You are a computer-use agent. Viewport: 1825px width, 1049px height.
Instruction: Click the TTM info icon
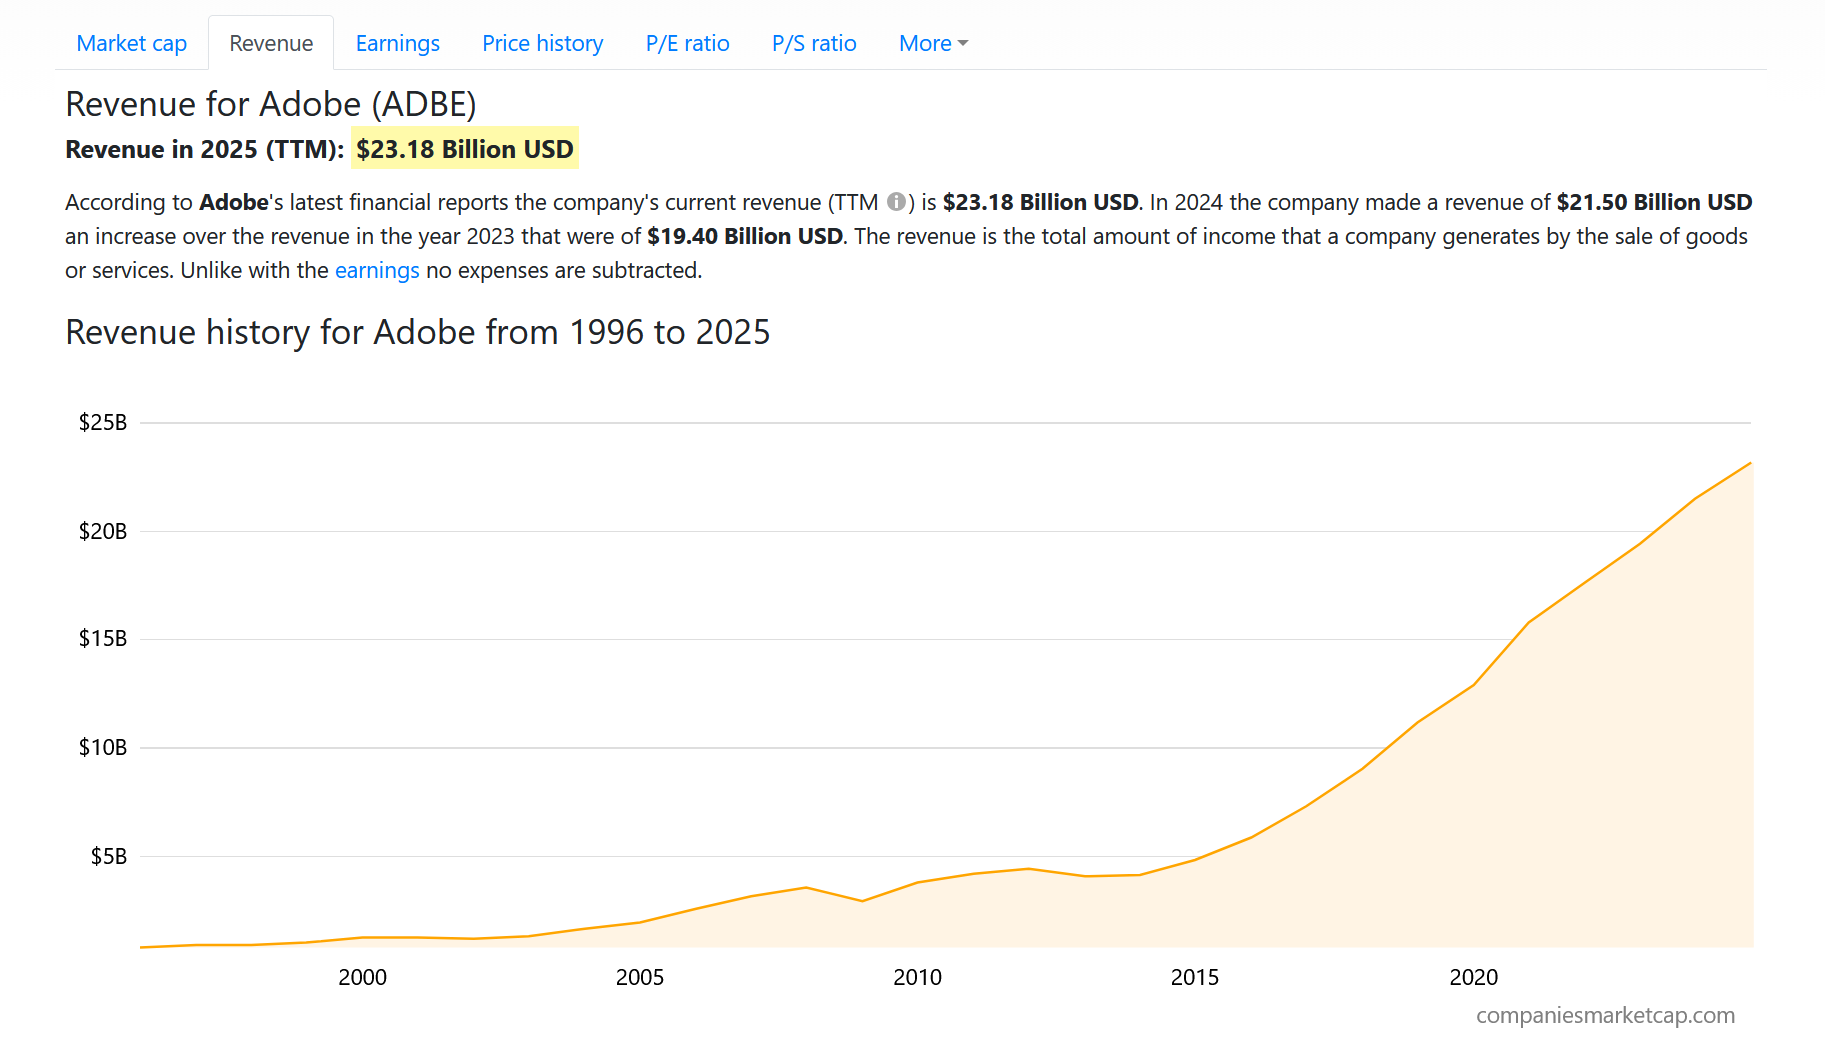click(x=896, y=202)
